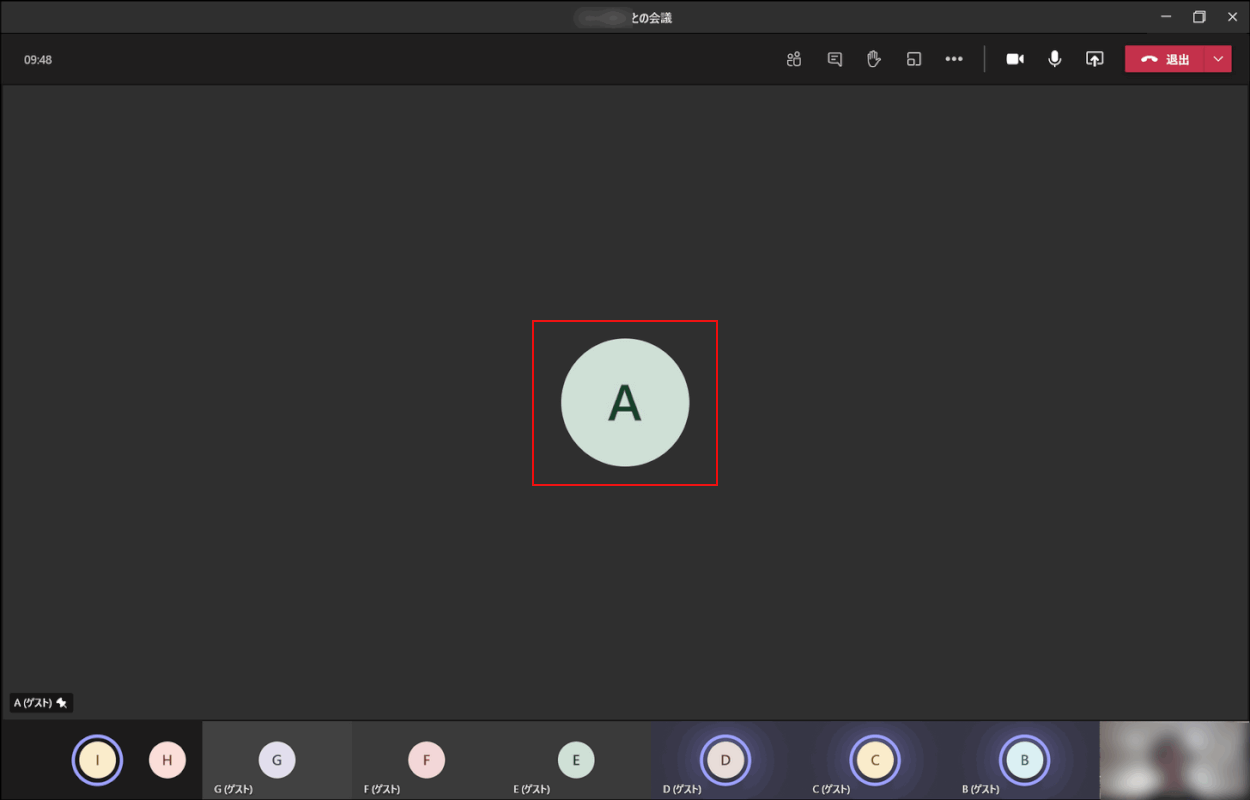Open the participants panel icon
This screenshot has width=1250, height=800.
pyautogui.click(x=794, y=59)
